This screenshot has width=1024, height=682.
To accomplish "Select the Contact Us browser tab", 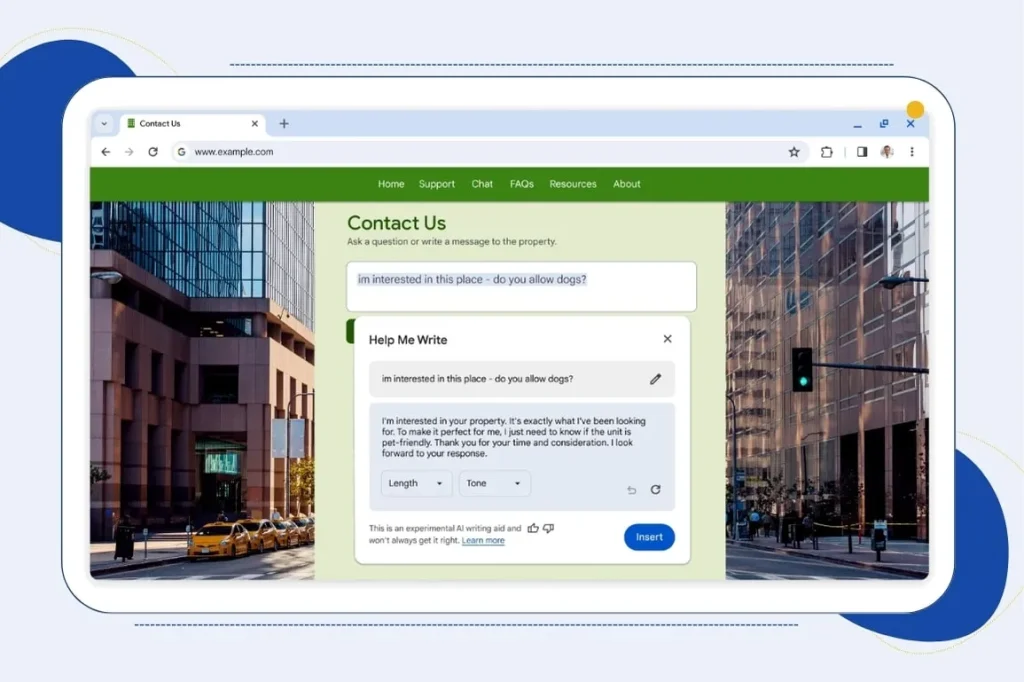I will (x=193, y=123).
